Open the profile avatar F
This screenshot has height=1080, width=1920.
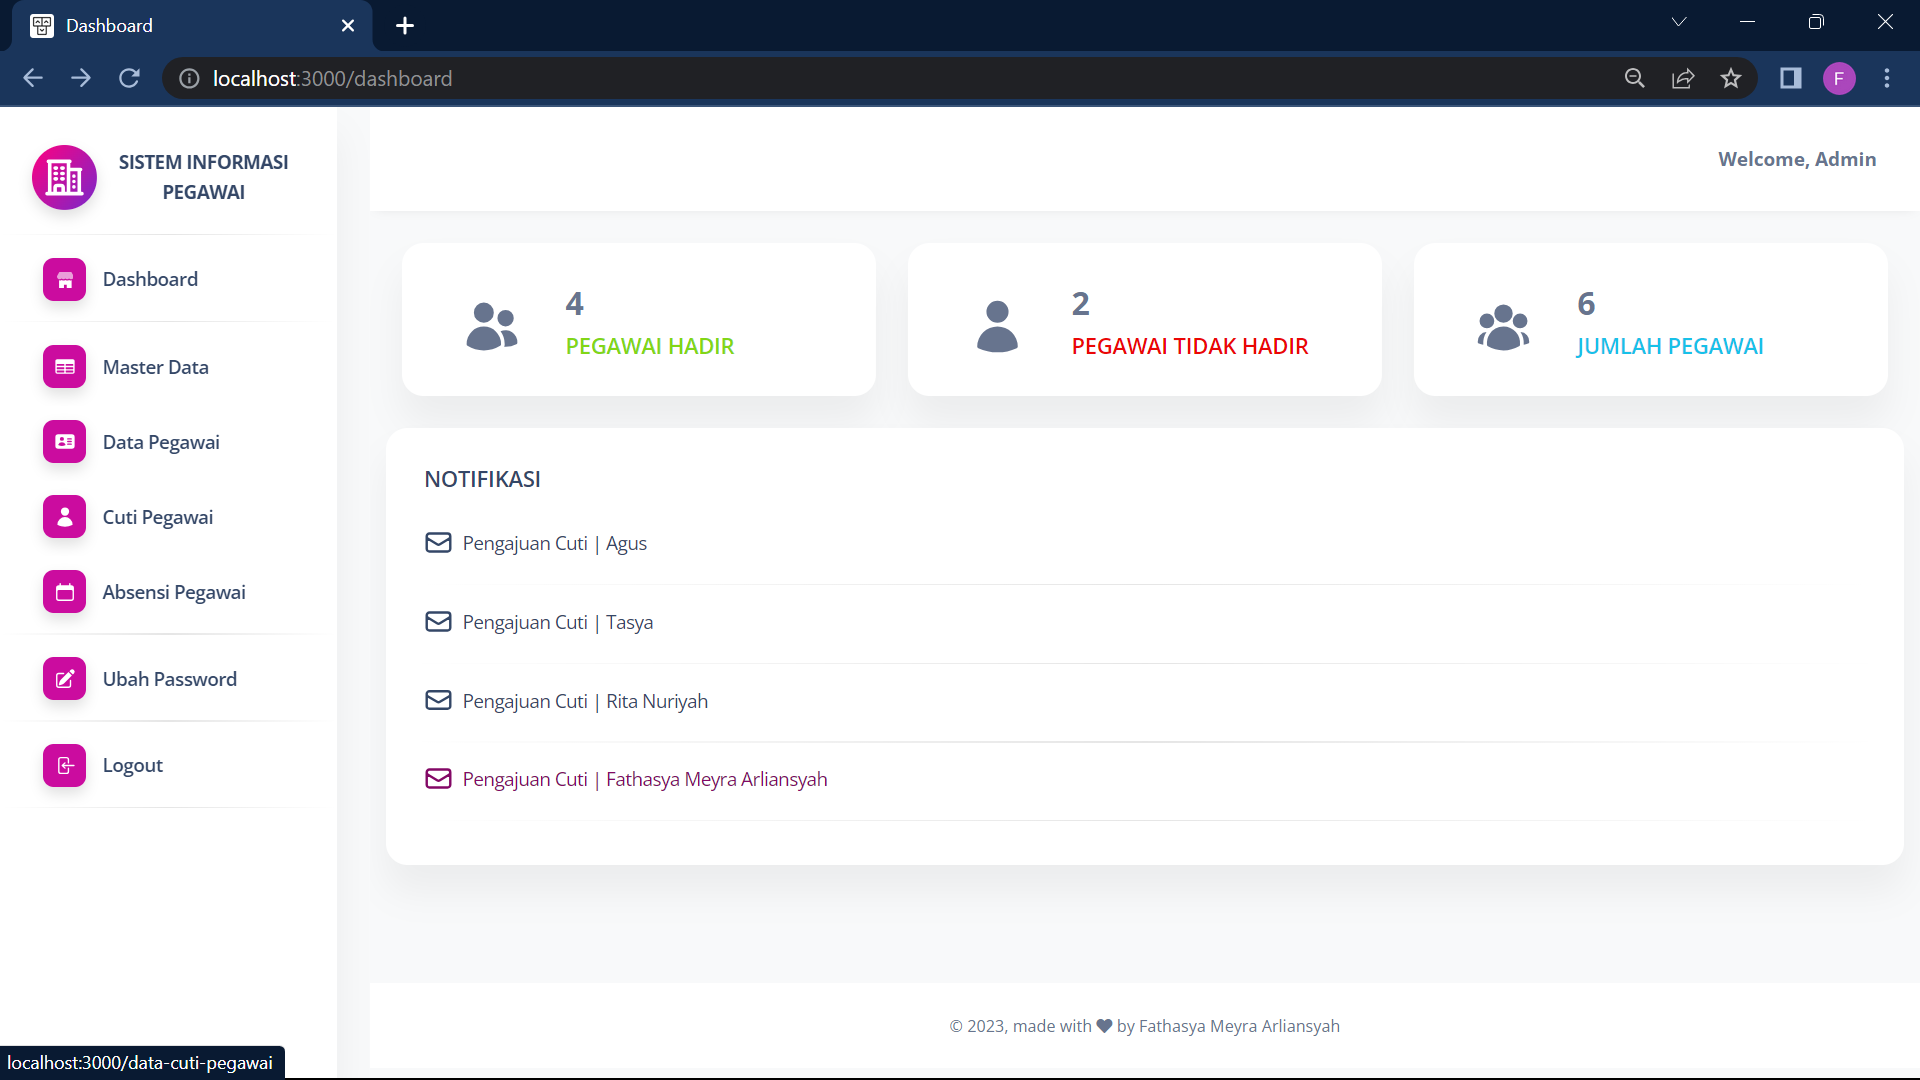[1839, 78]
